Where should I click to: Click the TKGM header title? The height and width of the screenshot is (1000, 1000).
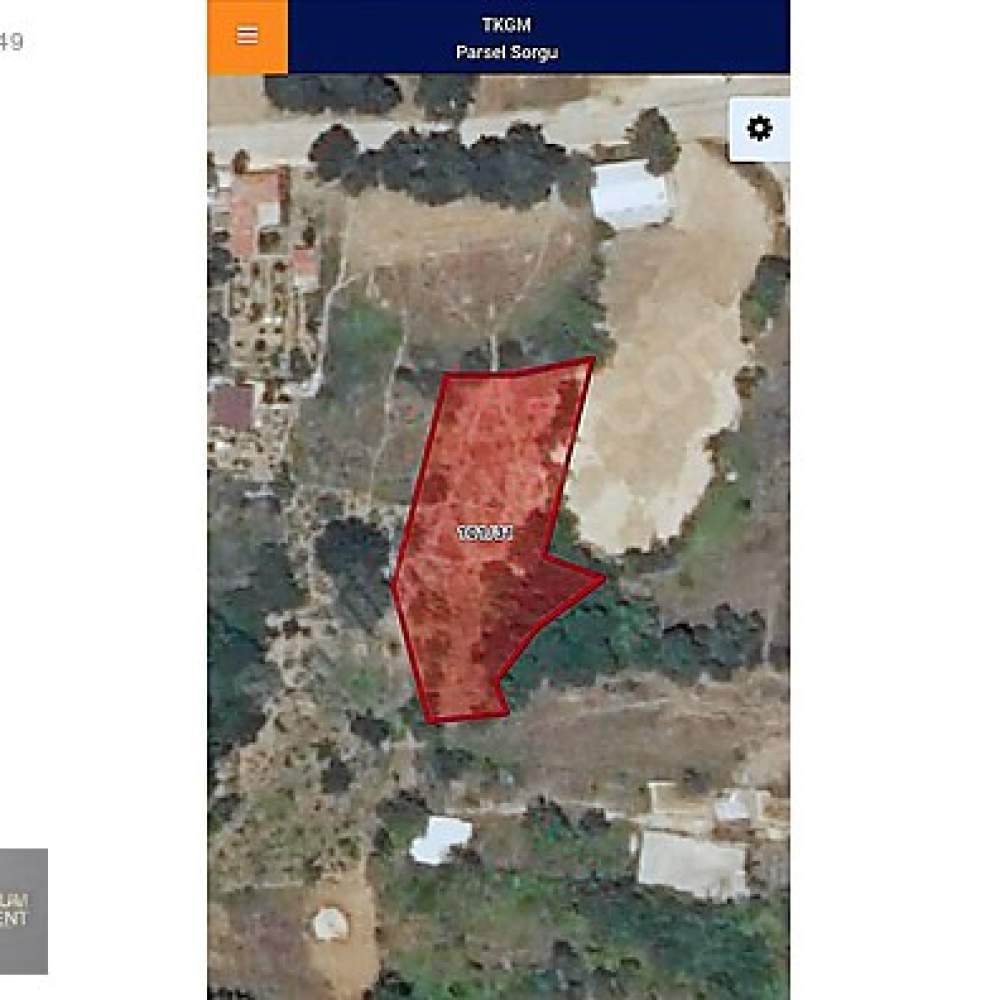coord(506,25)
